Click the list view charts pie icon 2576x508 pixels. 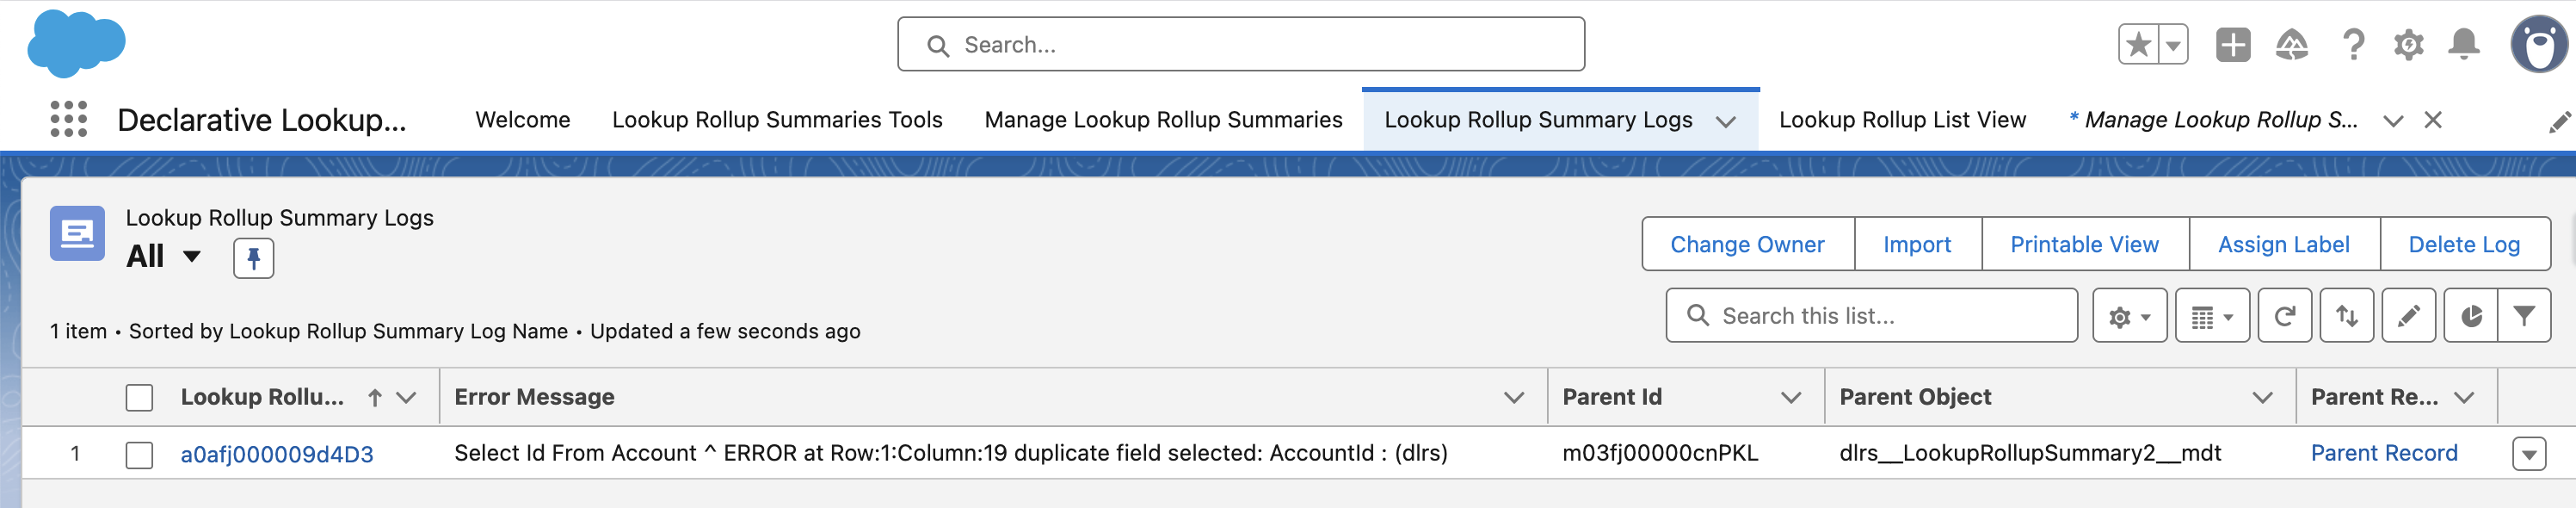point(2470,315)
